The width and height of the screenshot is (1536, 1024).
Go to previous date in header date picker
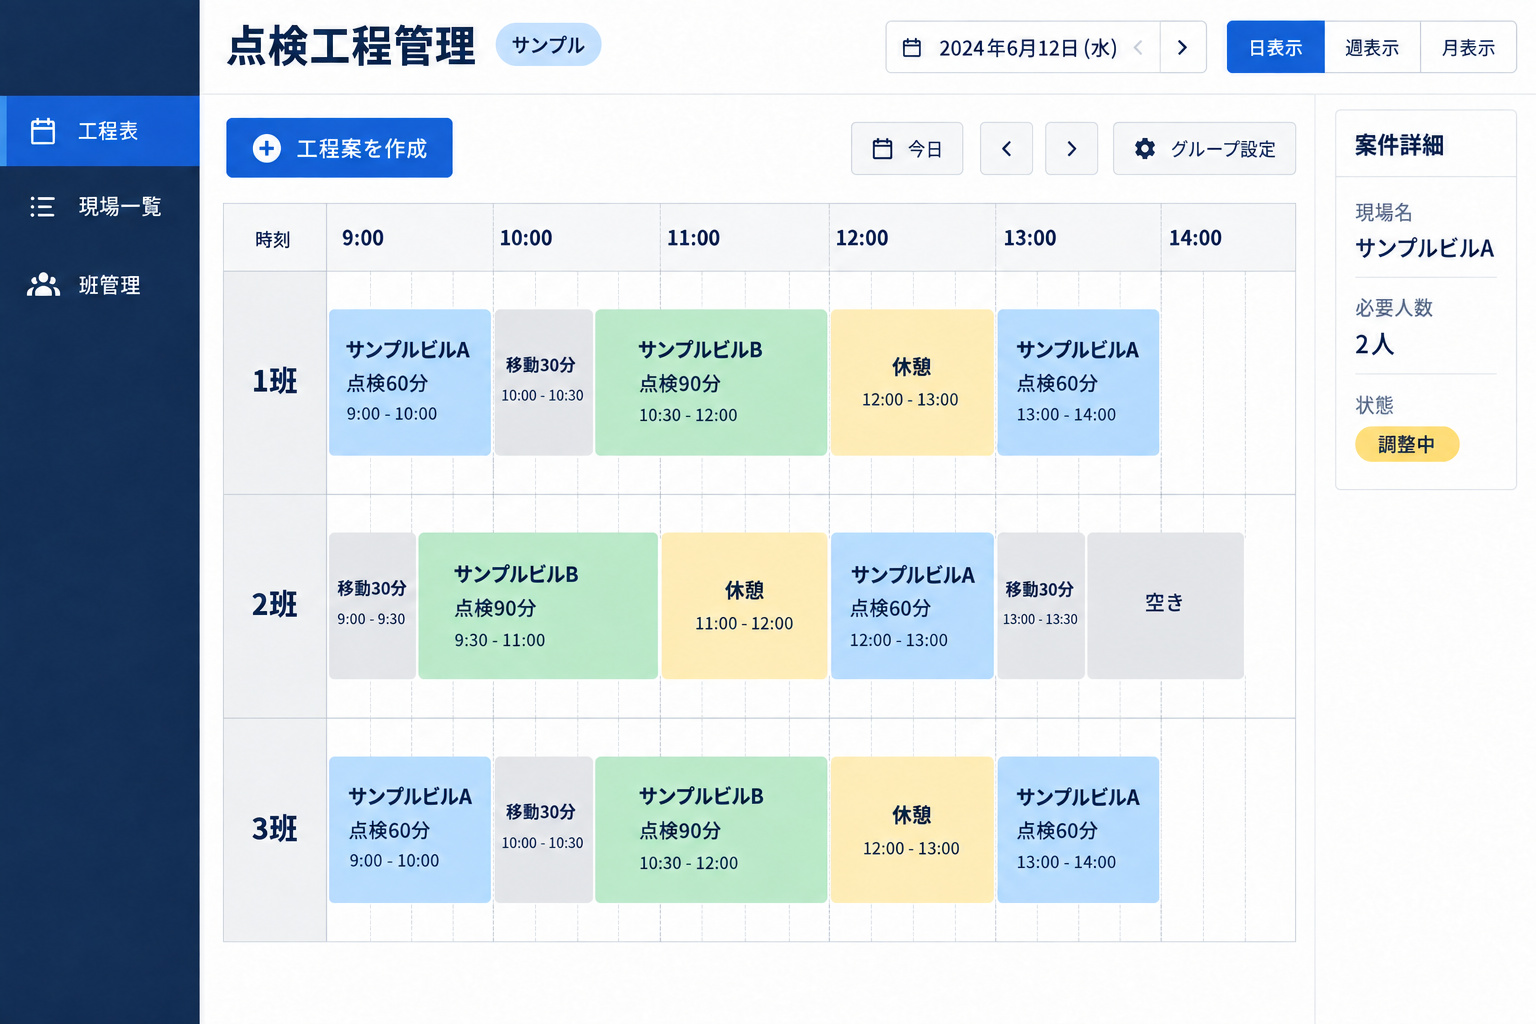1138,48
